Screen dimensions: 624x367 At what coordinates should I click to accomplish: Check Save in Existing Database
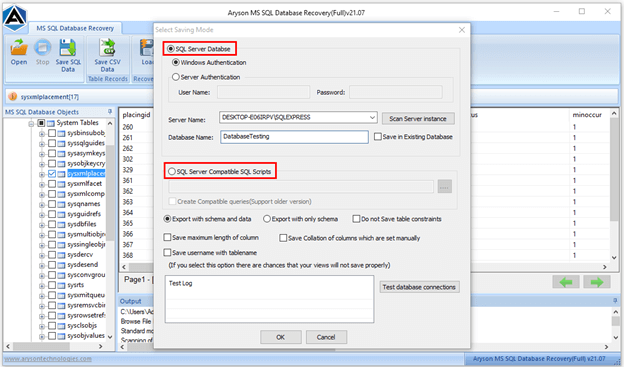click(378, 137)
